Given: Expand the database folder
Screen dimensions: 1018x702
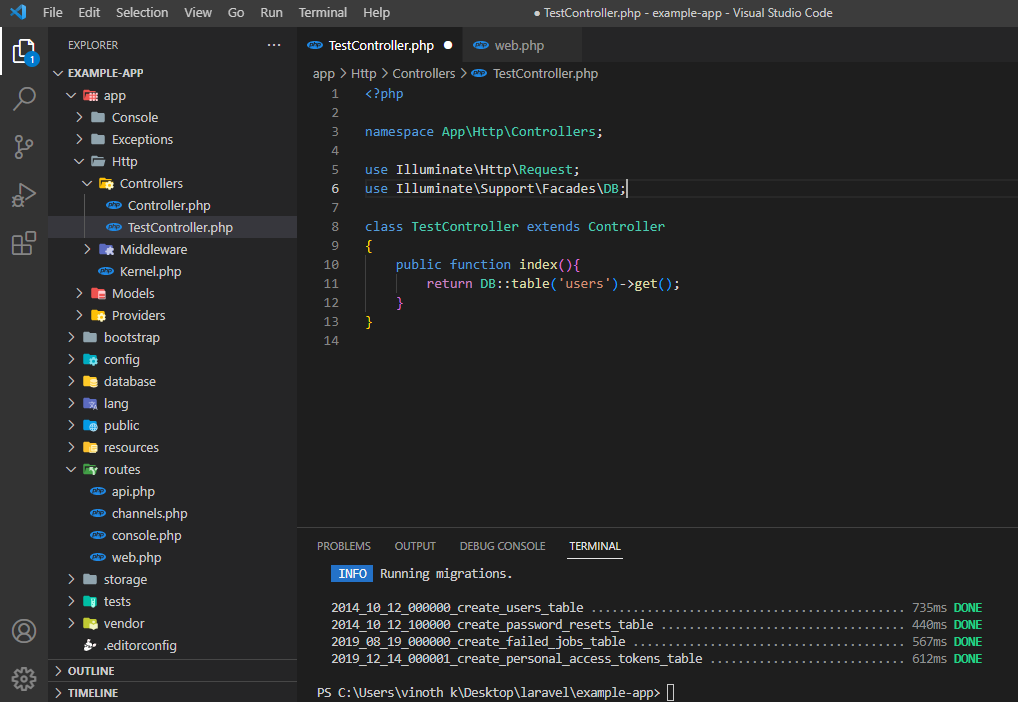Looking at the screenshot, I should click(x=129, y=381).
